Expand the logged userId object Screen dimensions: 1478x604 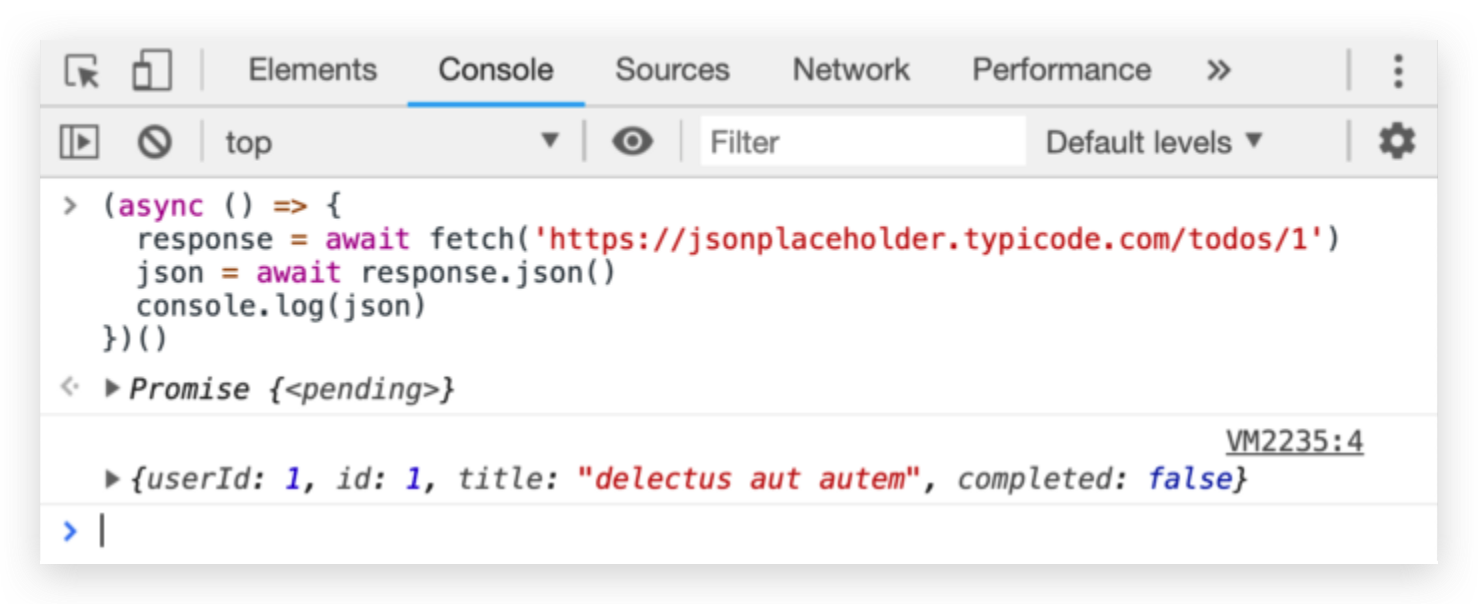click(x=113, y=479)
